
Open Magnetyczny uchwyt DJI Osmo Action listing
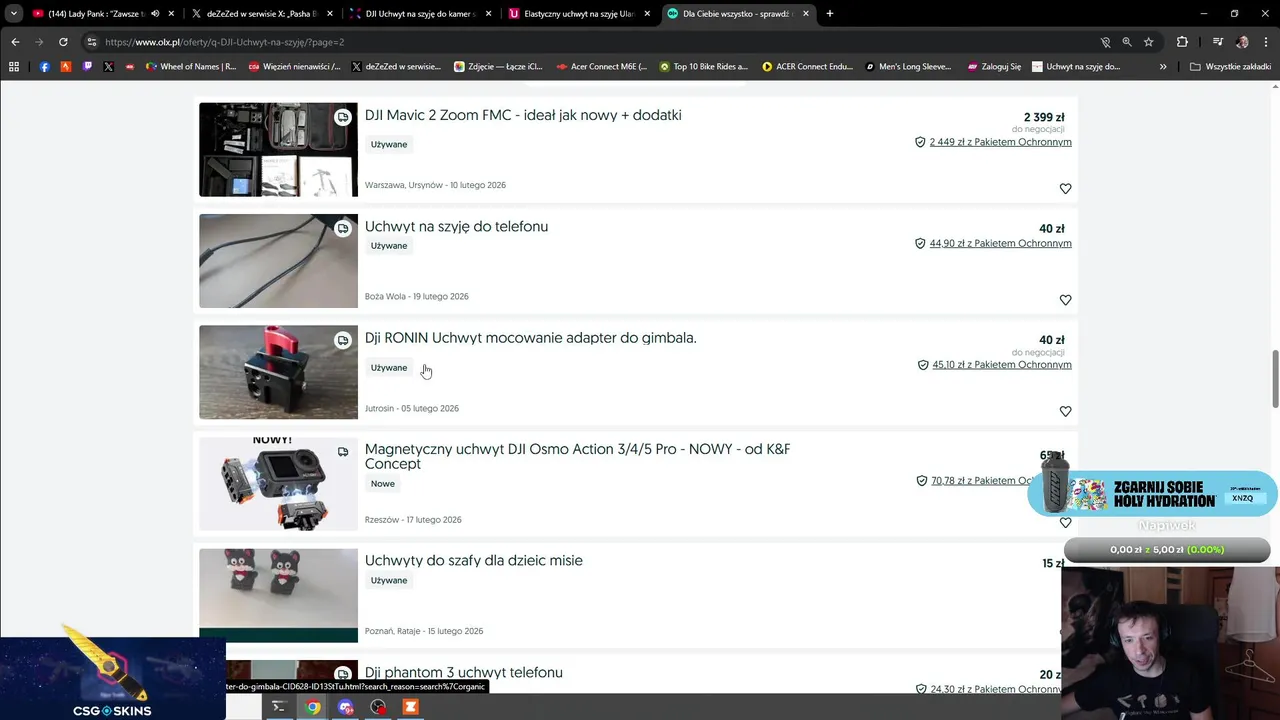(577, 456)
